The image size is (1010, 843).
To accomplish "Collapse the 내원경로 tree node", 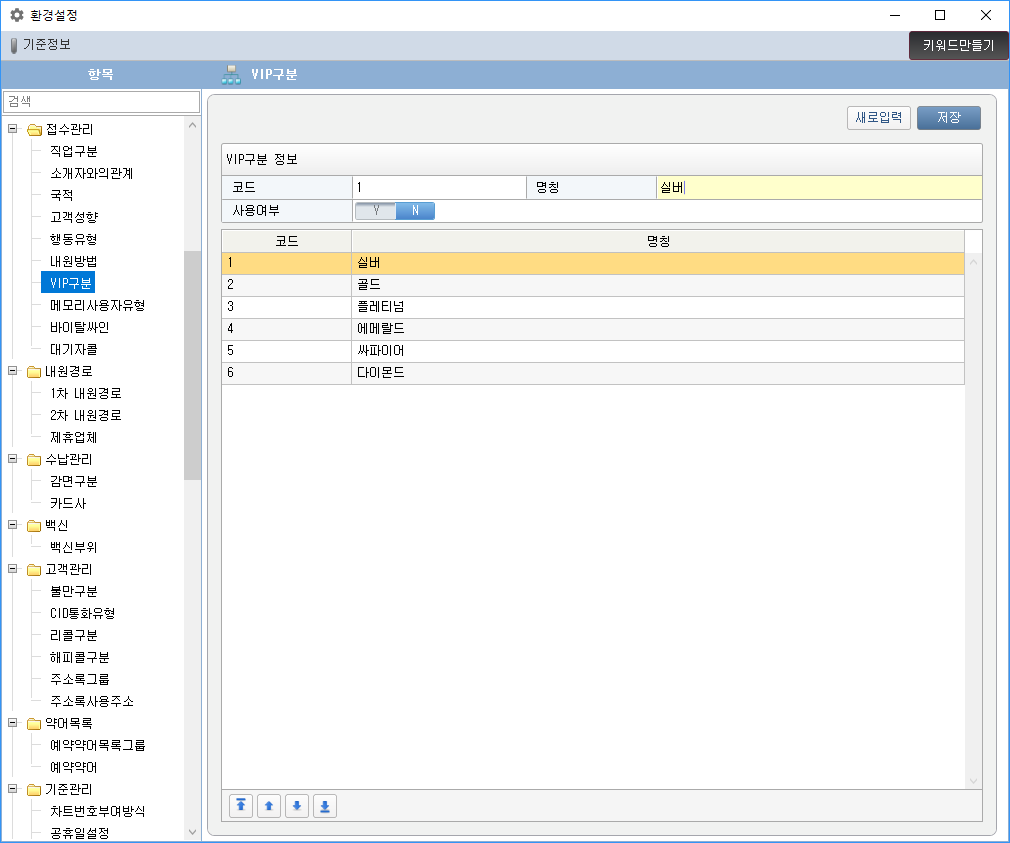I will tap(13, 371).
